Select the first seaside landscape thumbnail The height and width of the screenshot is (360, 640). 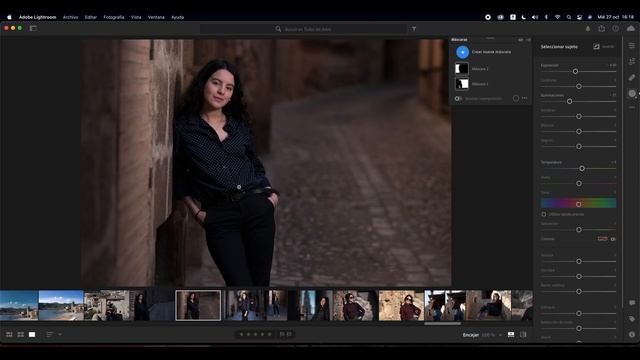[x=19, y=305]
